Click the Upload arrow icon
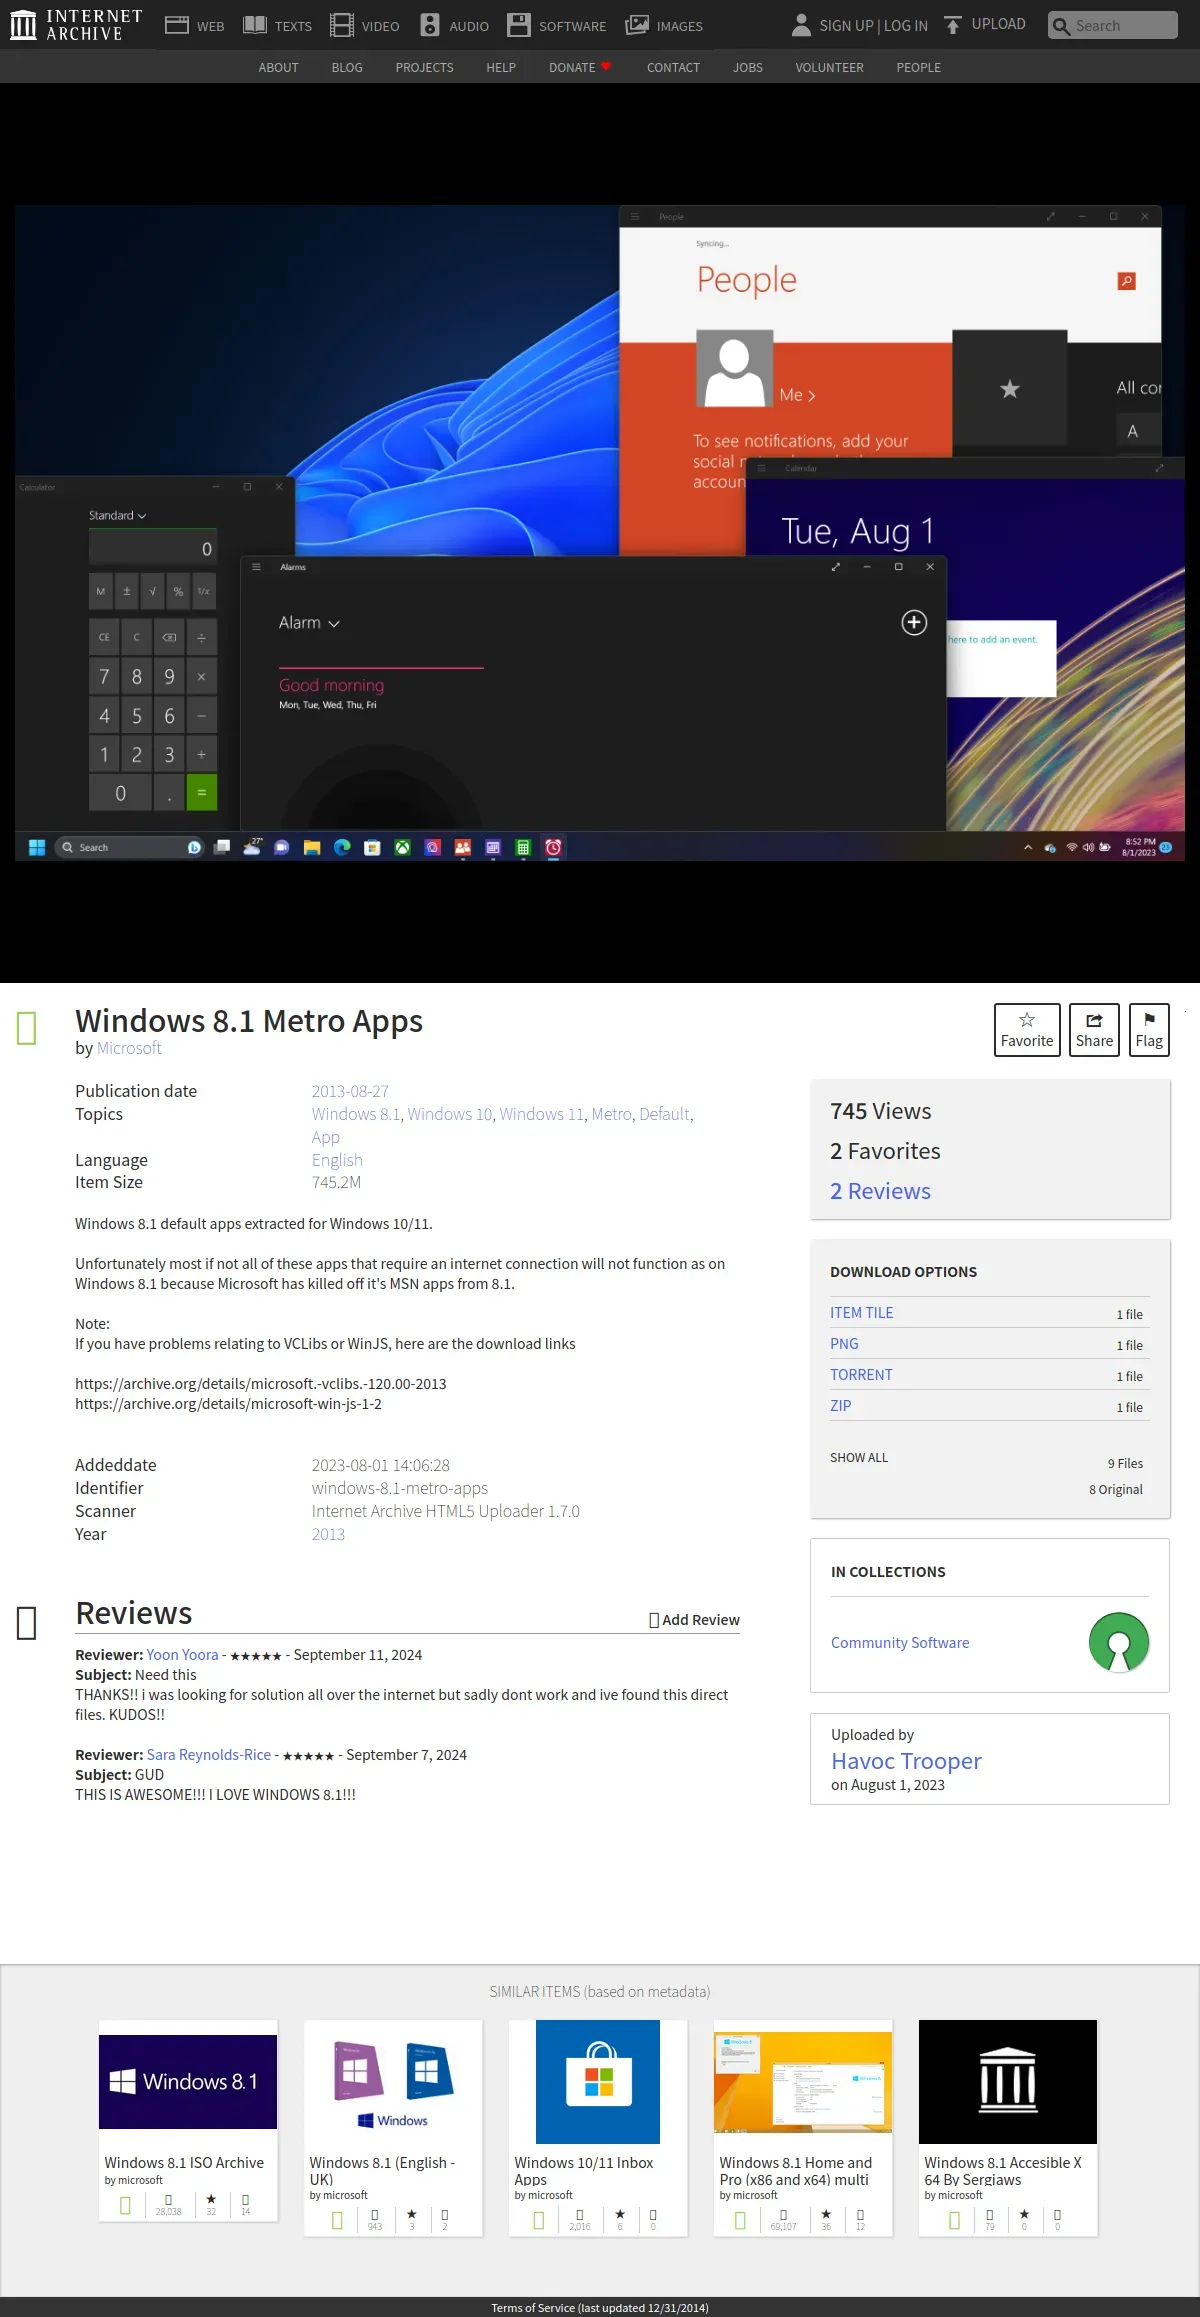The height and width of the screenshot is (2317, 1200). tap(953, 25)
